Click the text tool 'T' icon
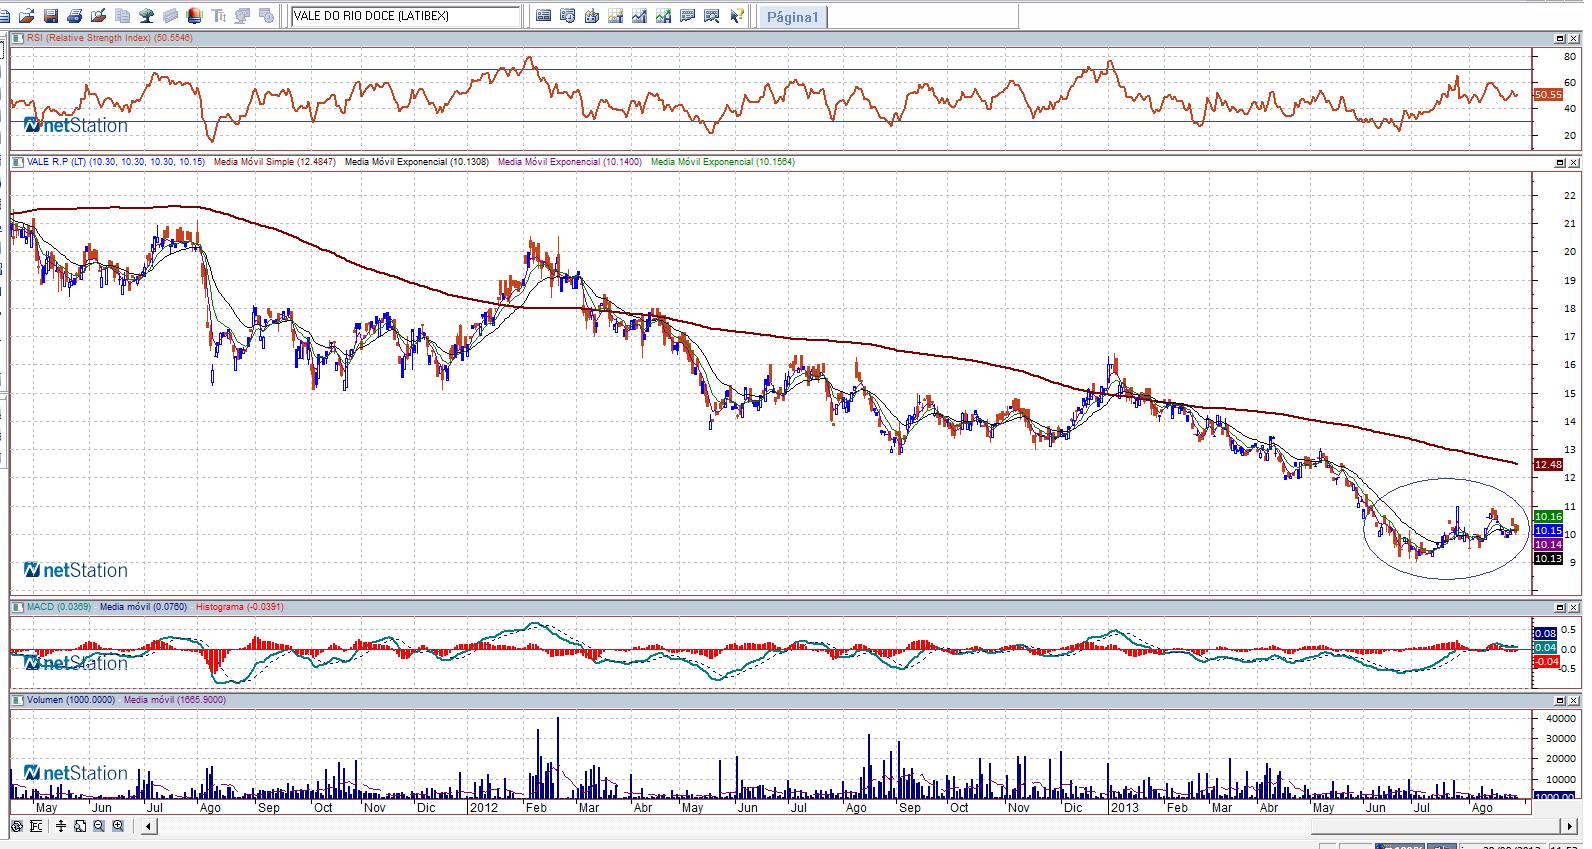Image resolution: width=1592 pixels, height=849 pixels. tap(219, 16)
